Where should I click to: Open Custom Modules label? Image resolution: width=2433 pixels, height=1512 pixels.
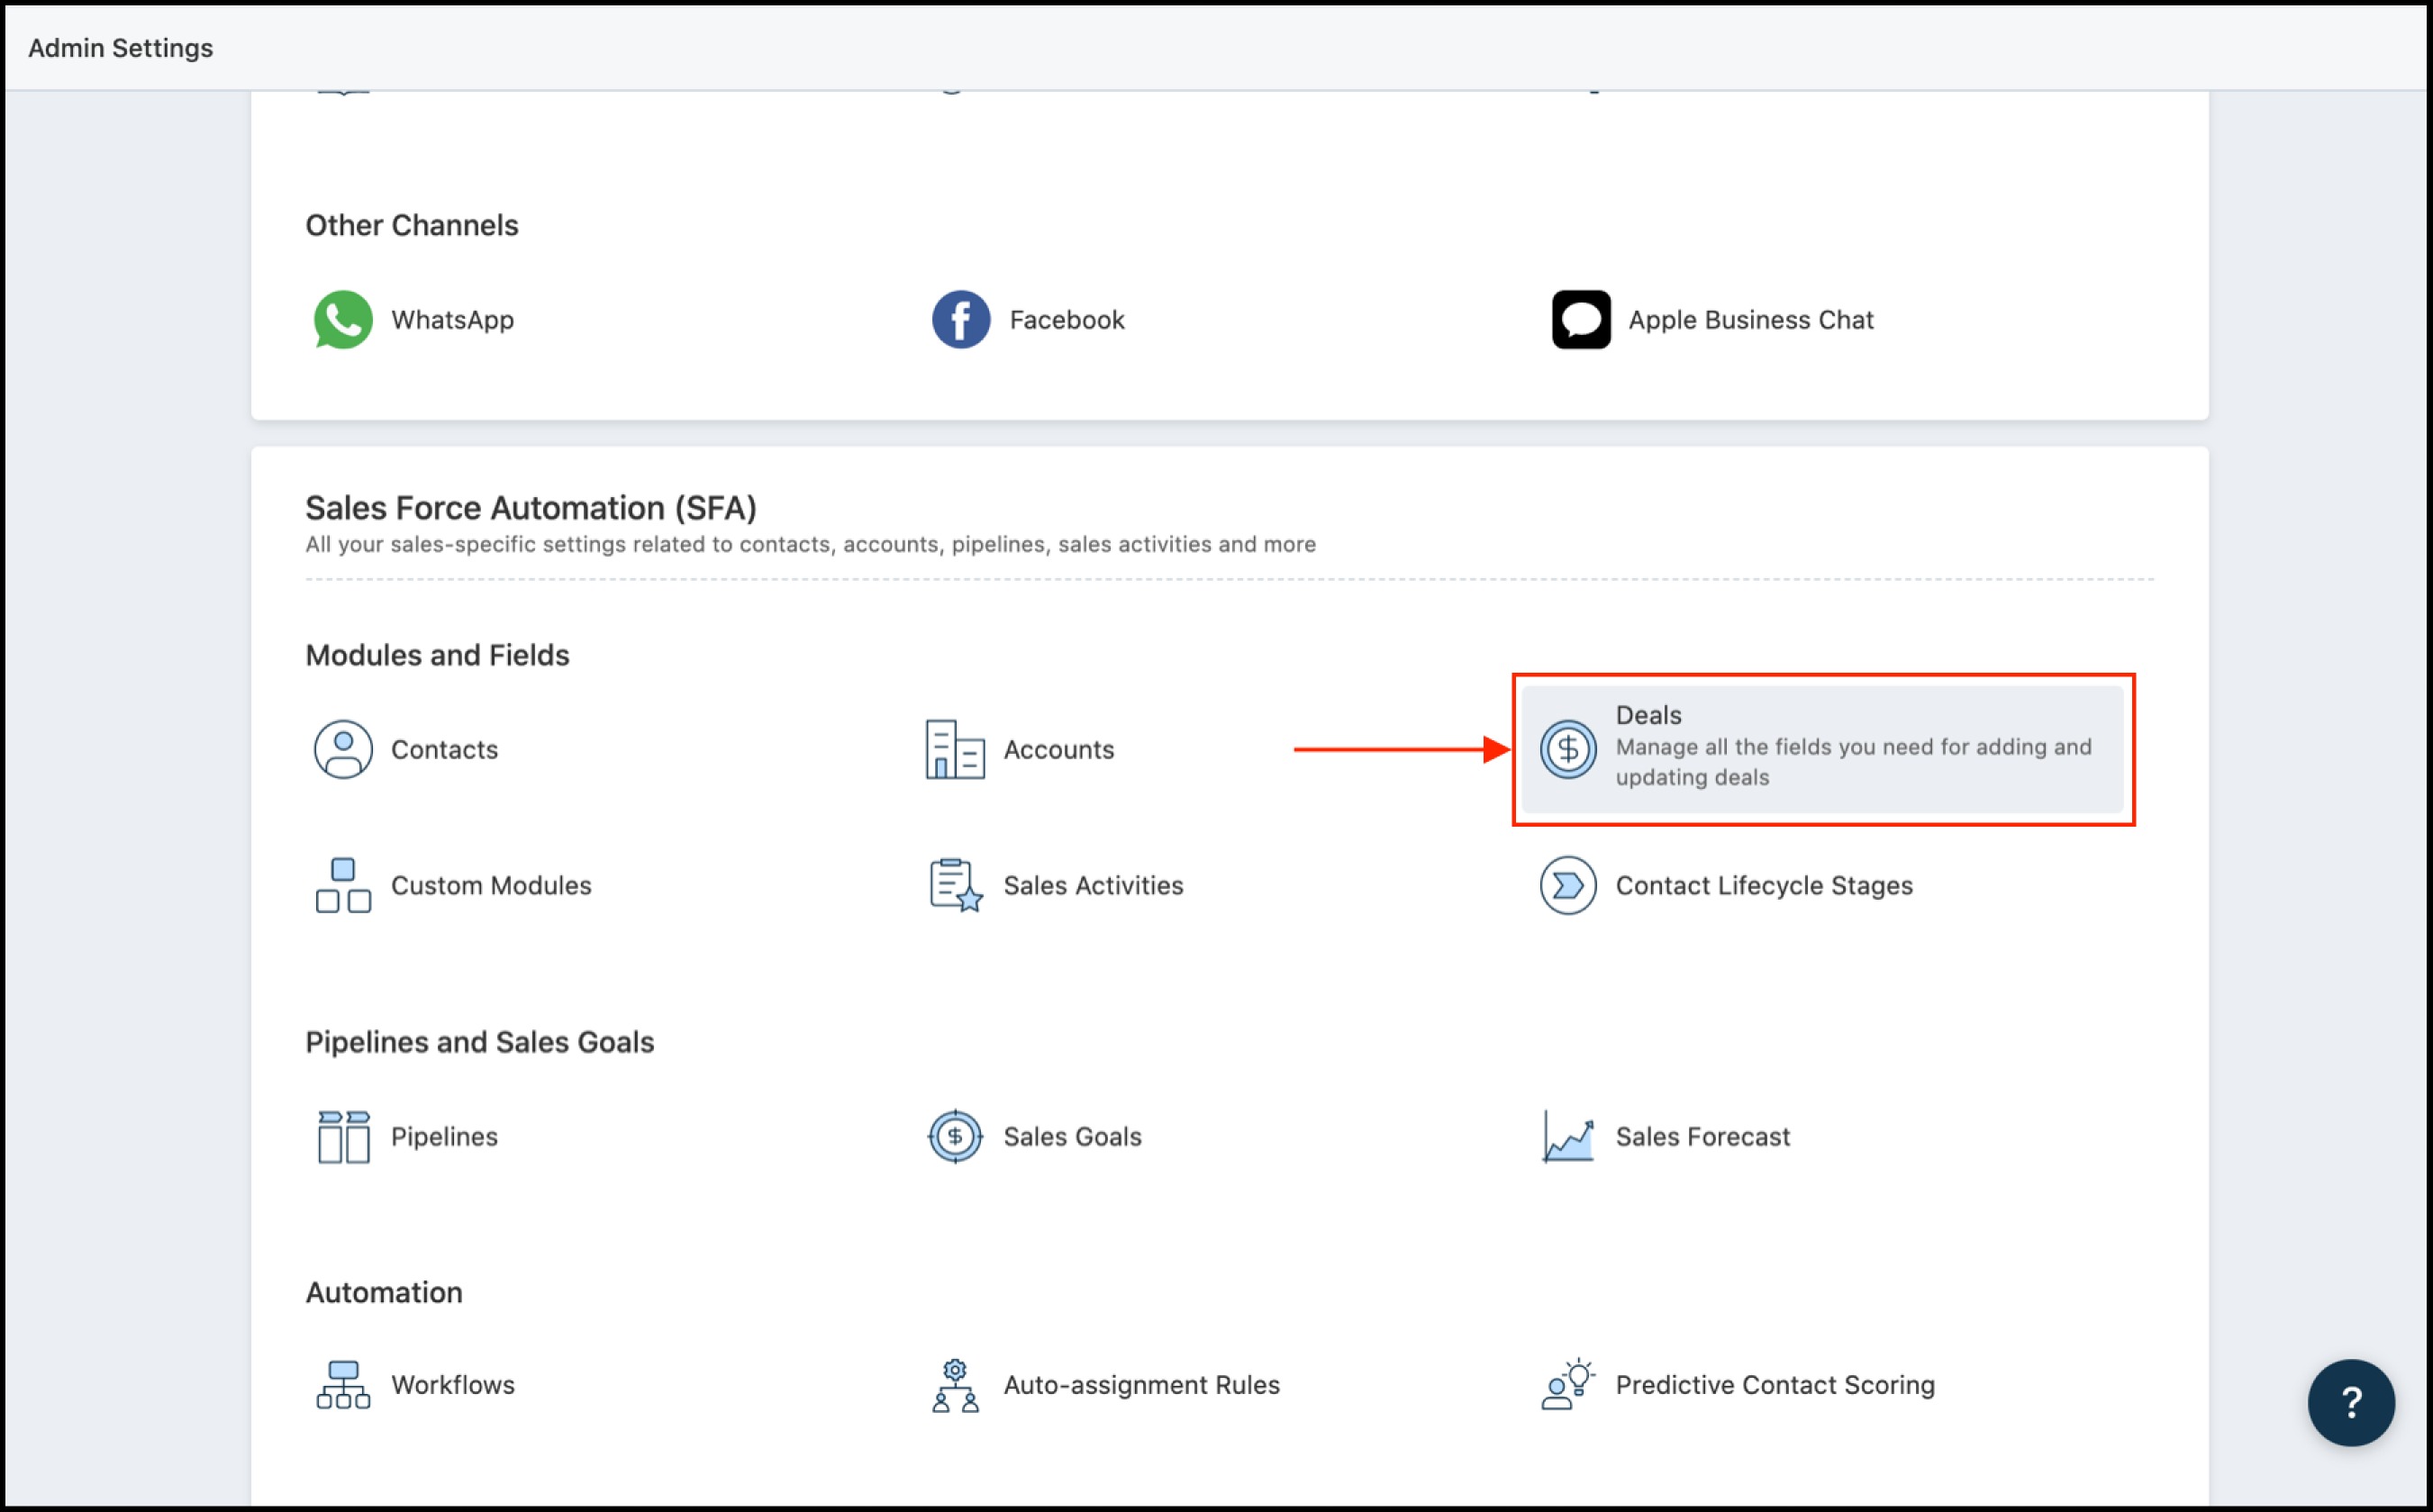click(x=491, y=885)
